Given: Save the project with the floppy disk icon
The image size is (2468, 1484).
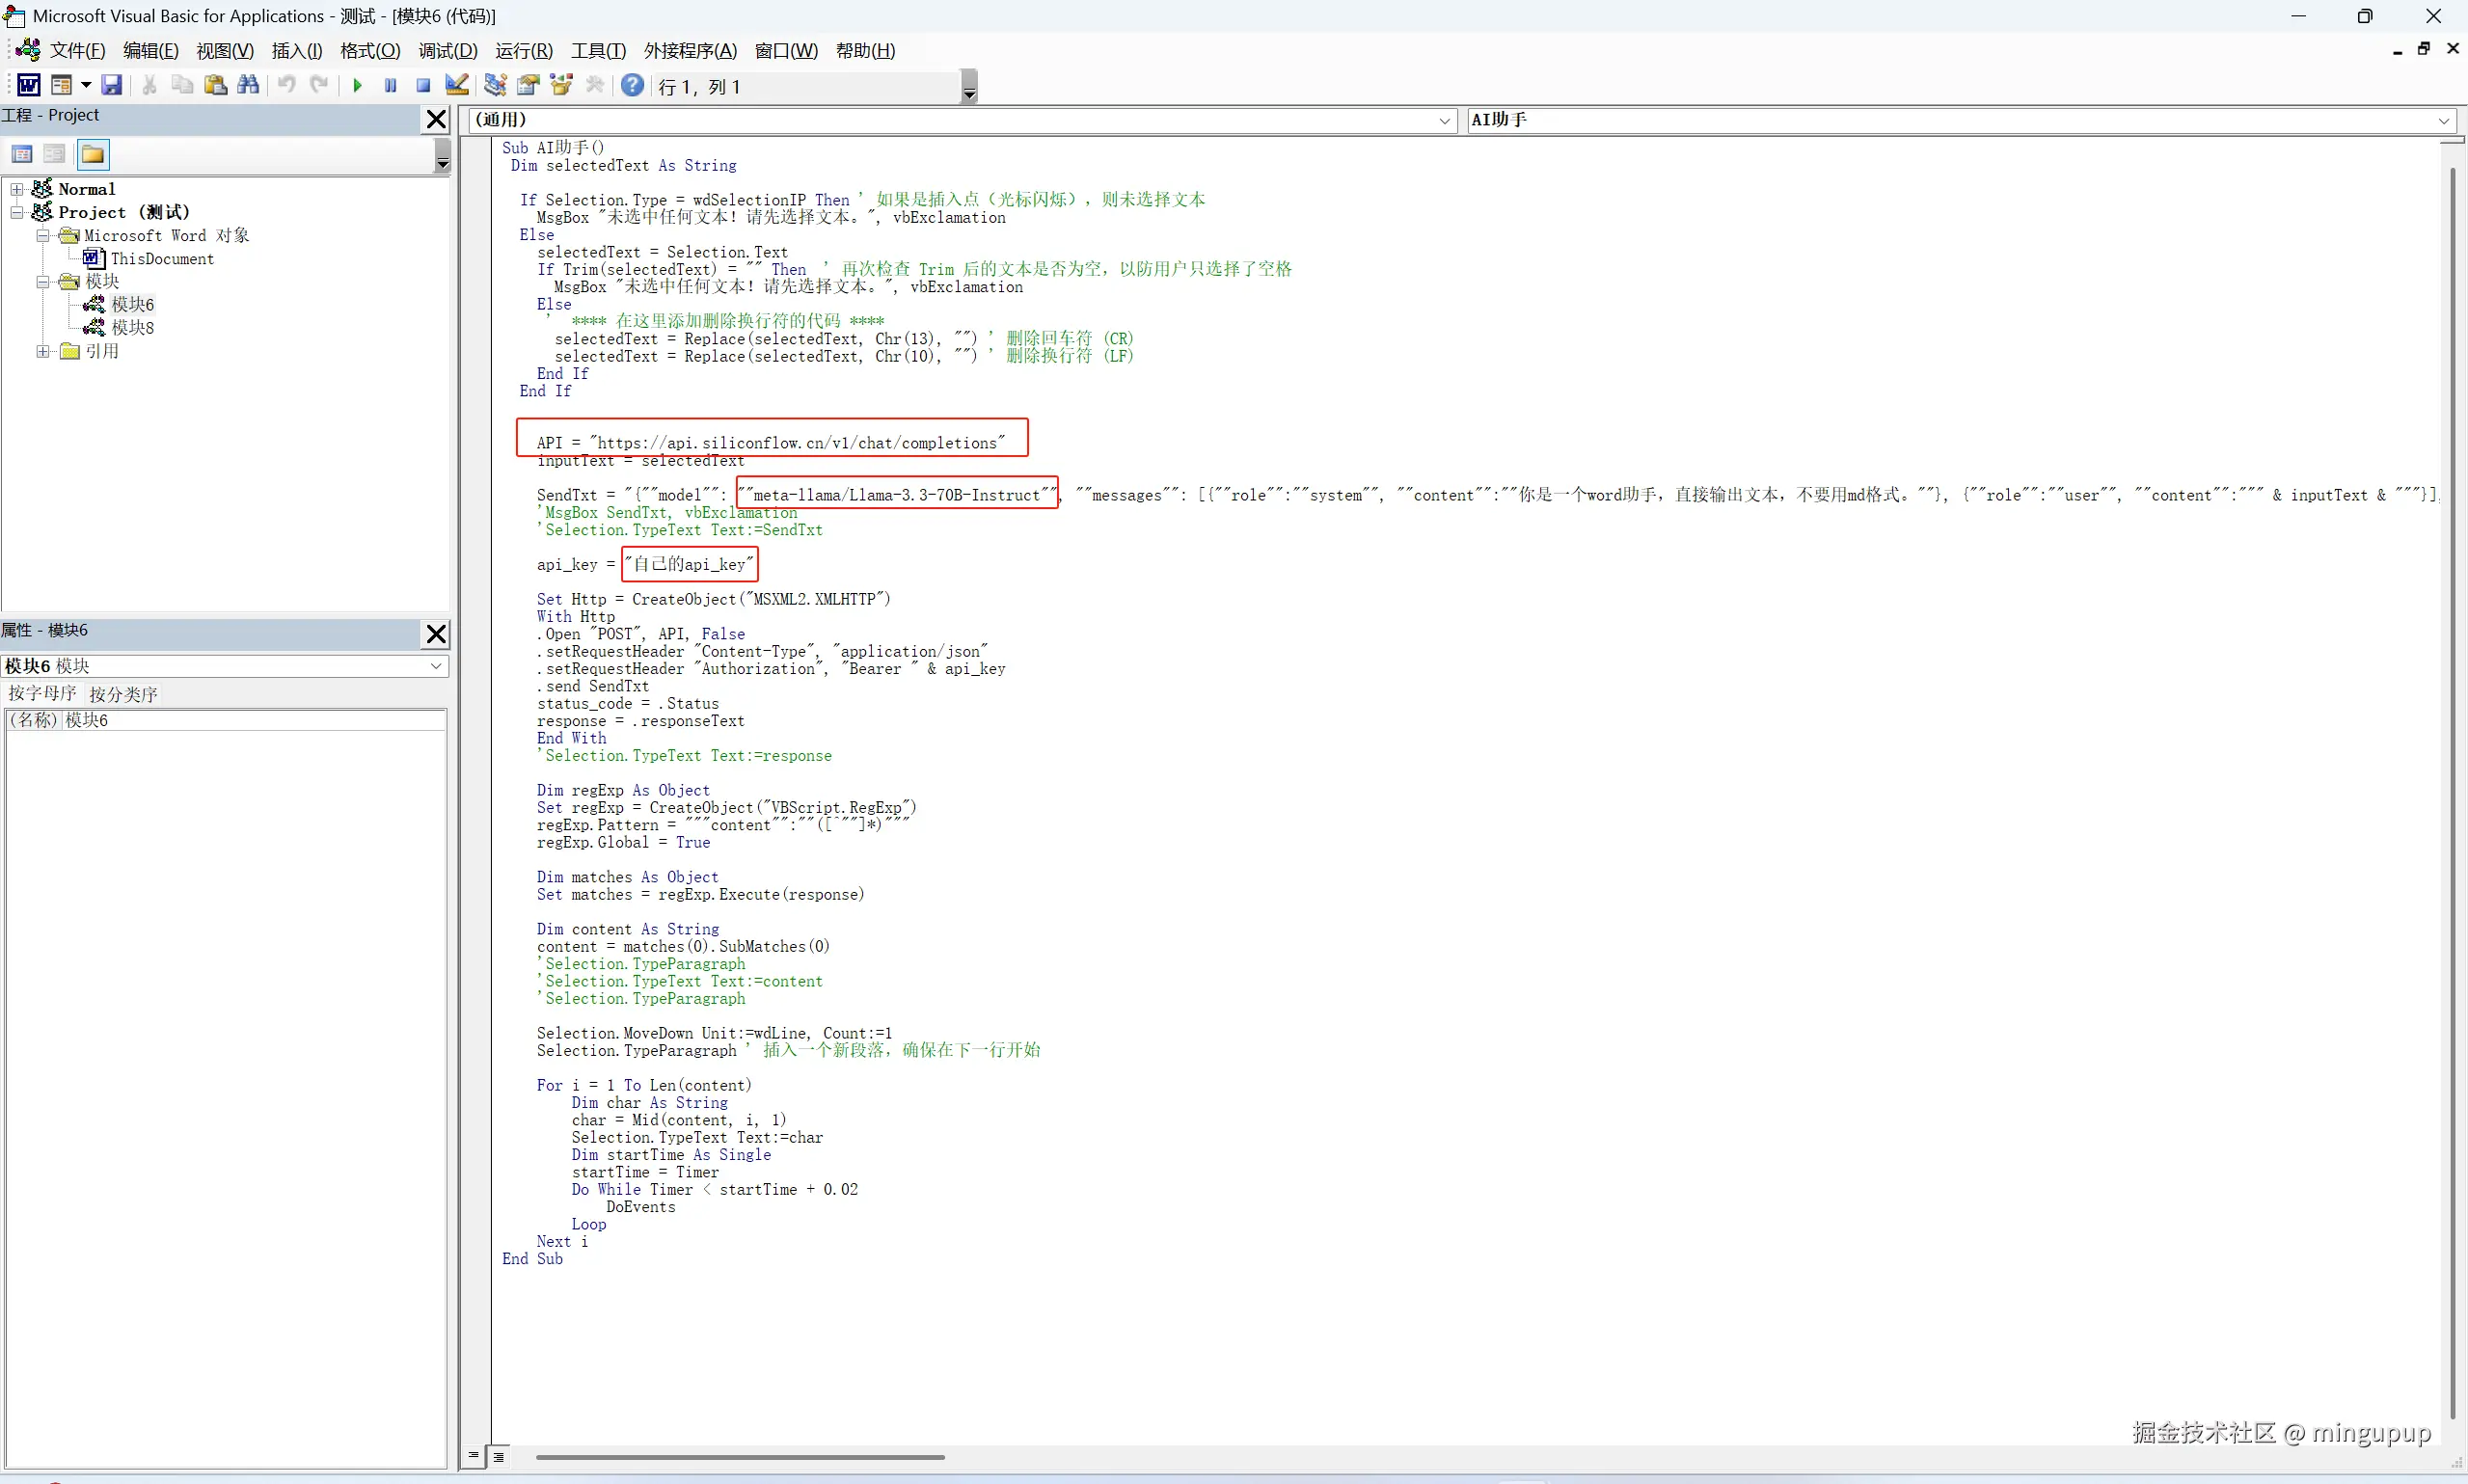Looking at the screenshot, I should click(x=112, y=86).
